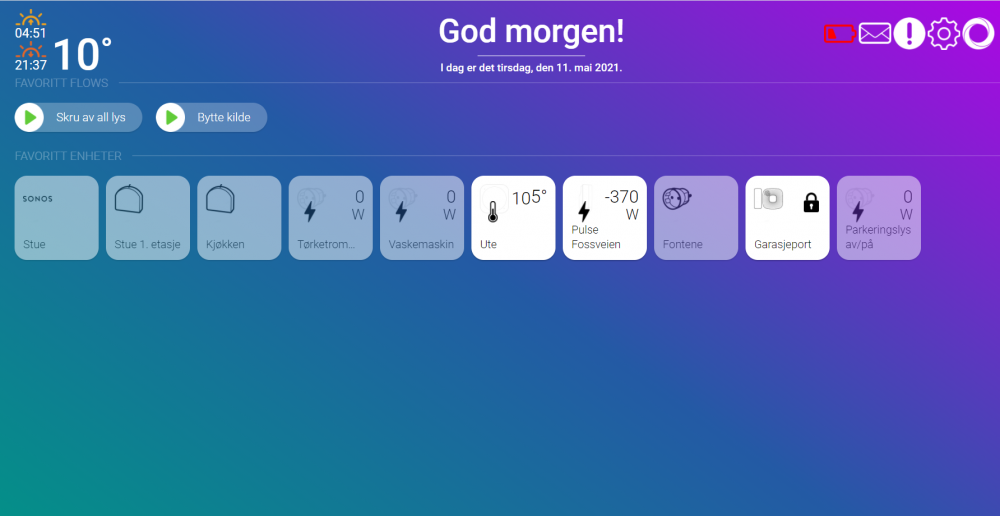The height and width of the screenshot is (516, 1000).
Task: Select the Sonos Stue speaker tile
Action: (57, 218)
